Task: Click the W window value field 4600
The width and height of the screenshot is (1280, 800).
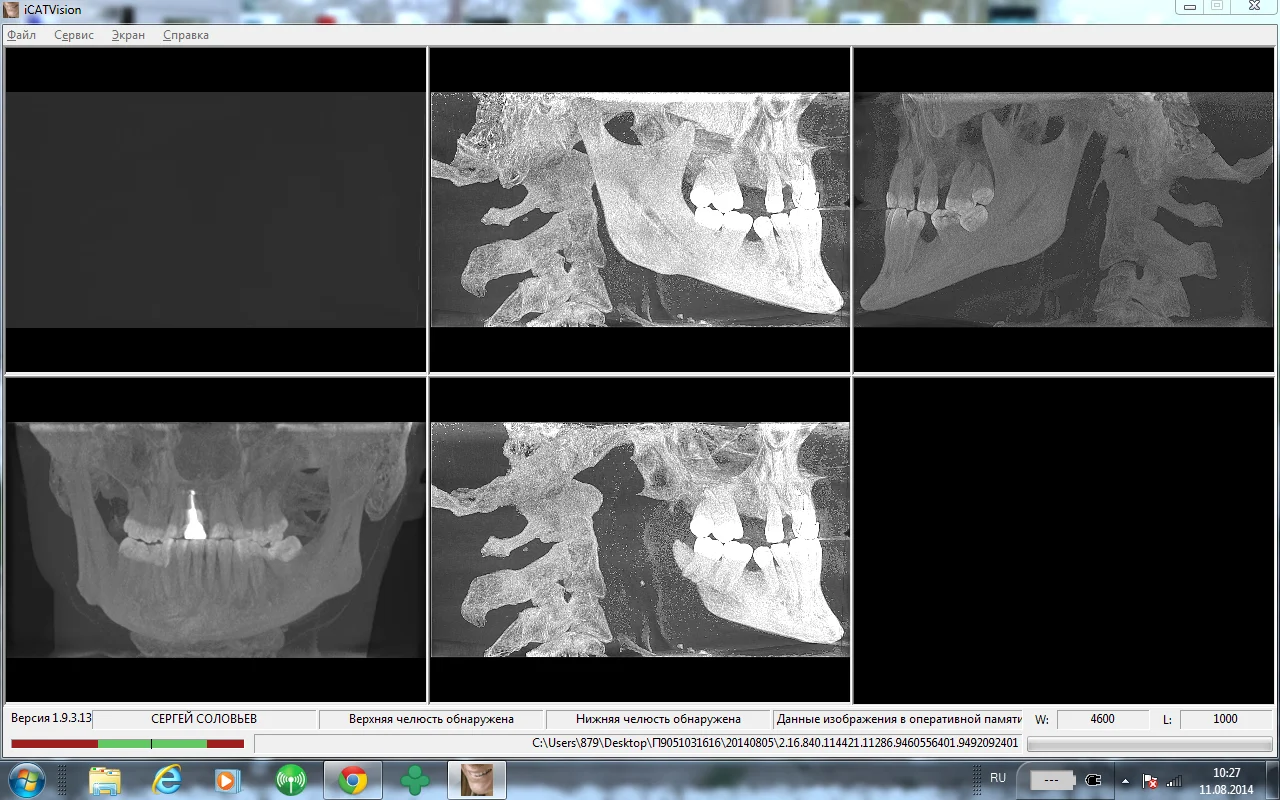Action: coord(1102,719)
